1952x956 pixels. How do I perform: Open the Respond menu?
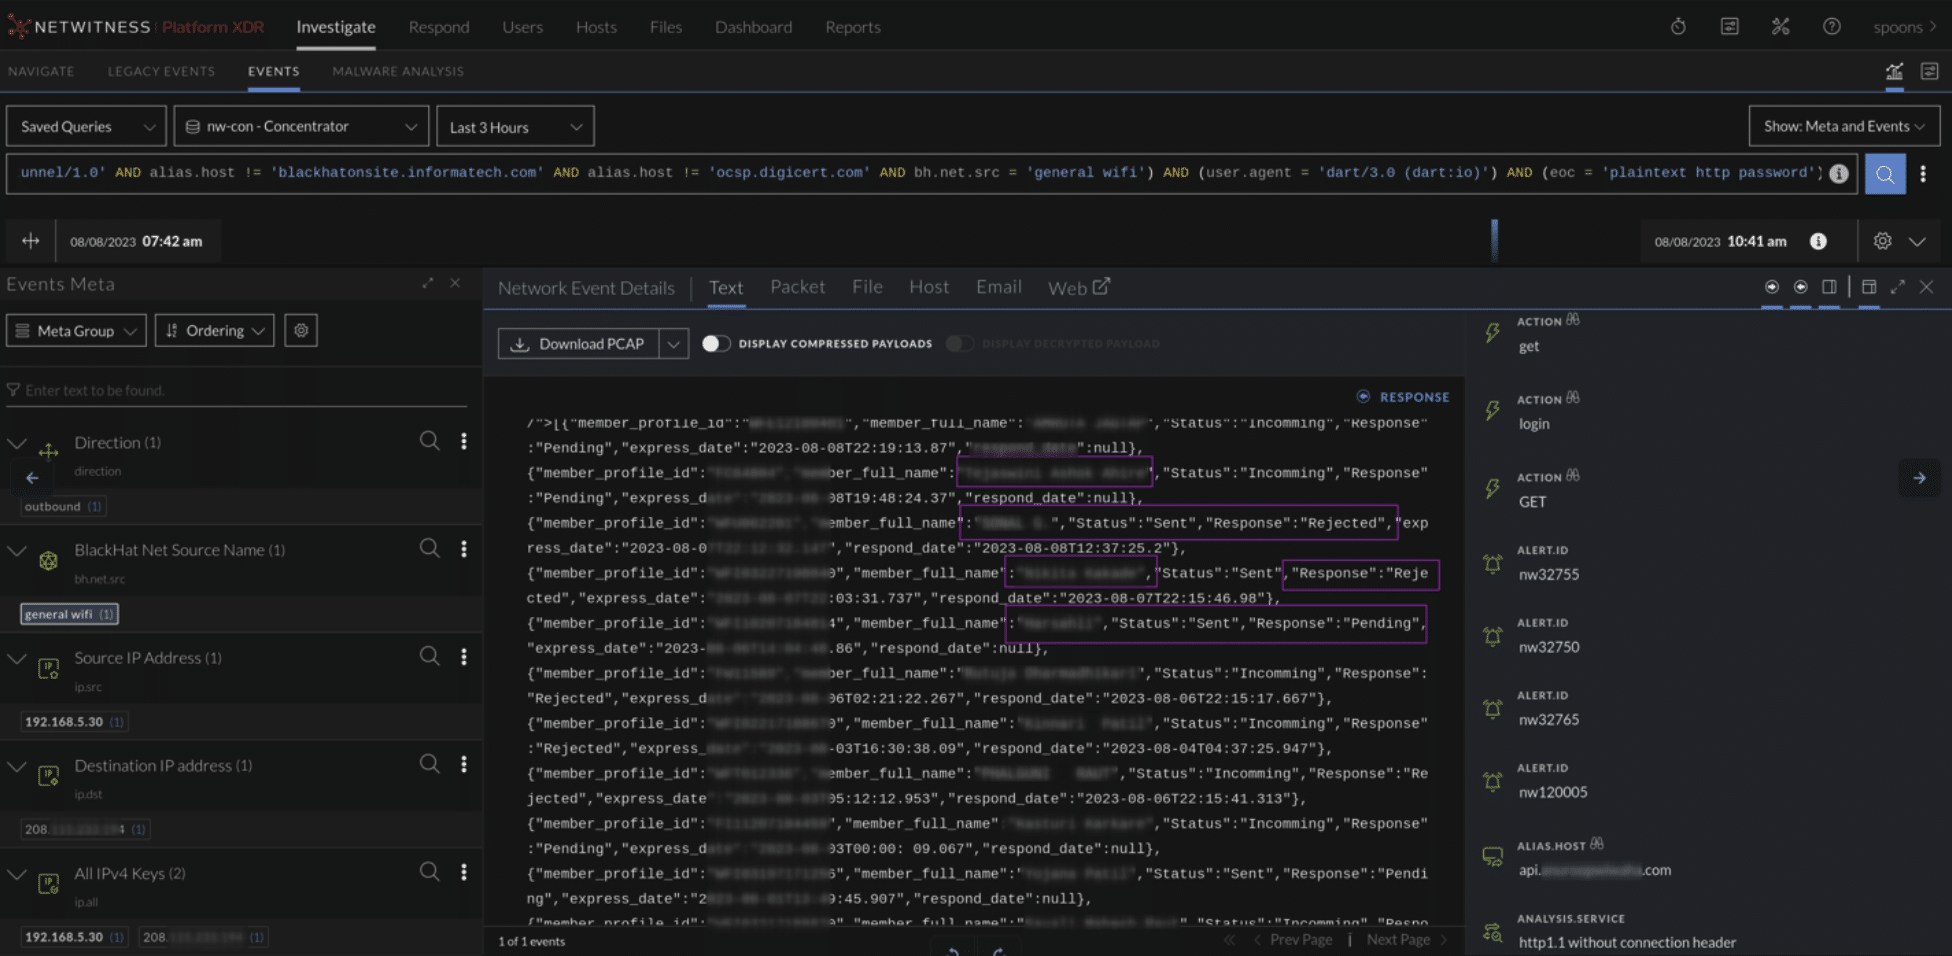(x=438, y=27)
